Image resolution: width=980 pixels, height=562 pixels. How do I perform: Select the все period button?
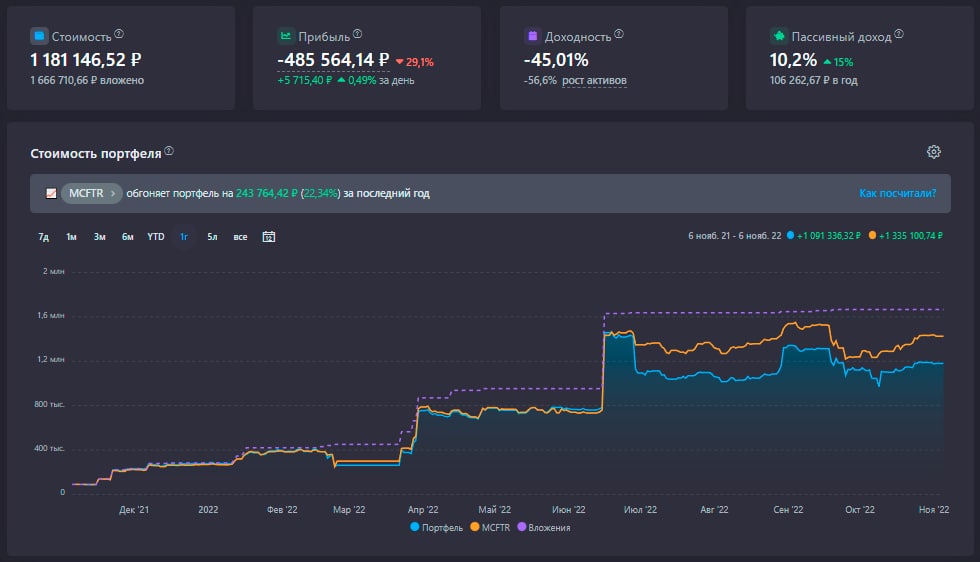coord(240,237)
